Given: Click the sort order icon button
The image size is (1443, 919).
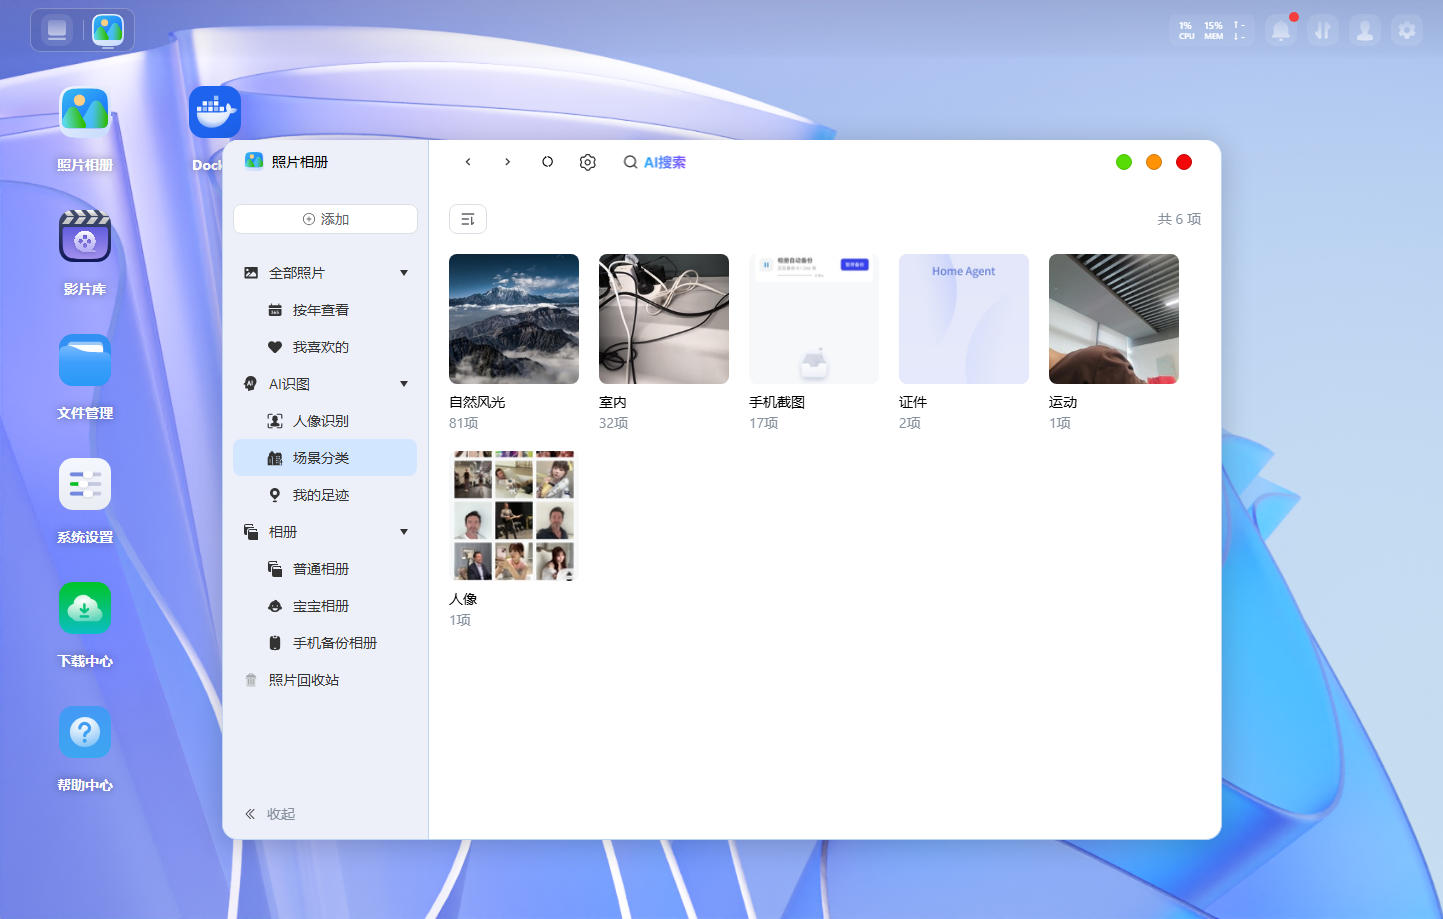Looking at the screenshot, I should click(x=468, y=219).
